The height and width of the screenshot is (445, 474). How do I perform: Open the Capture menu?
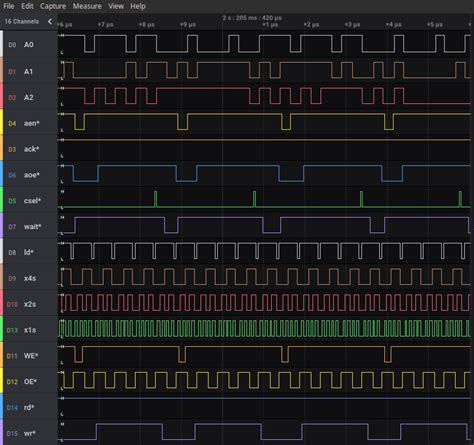coord(53,6)
